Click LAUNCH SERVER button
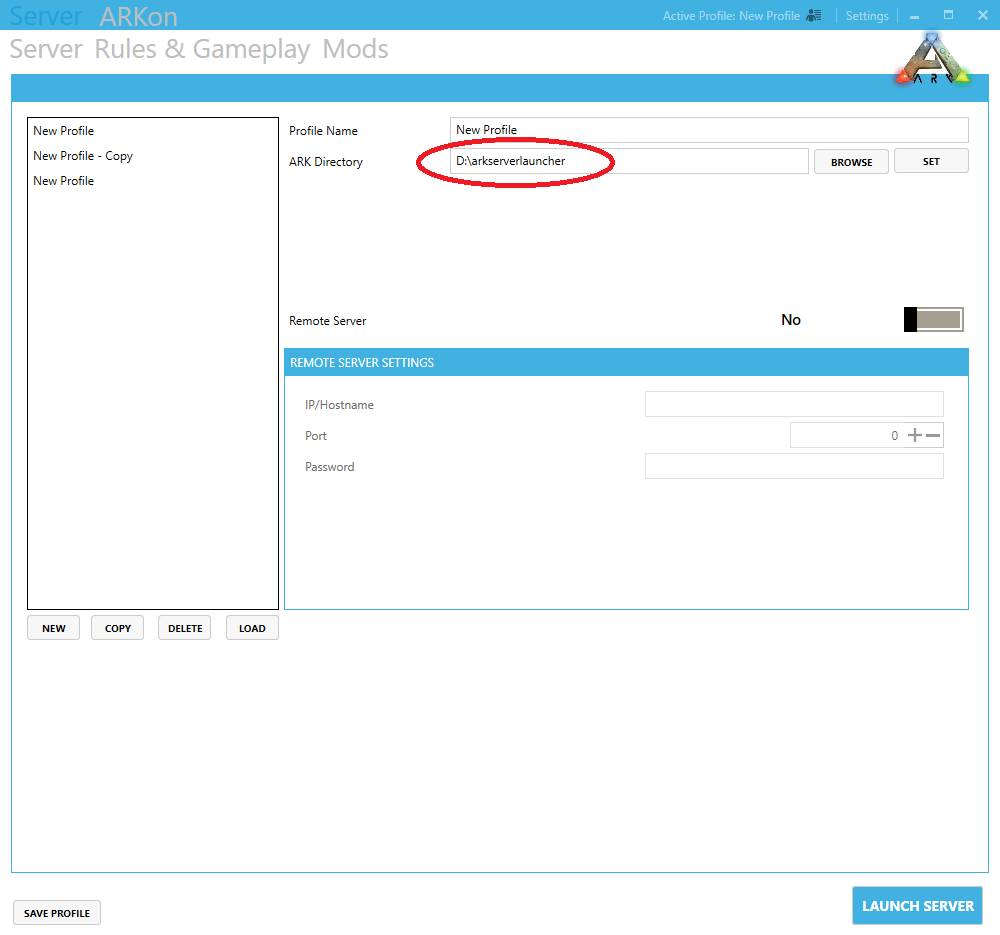 tap(917, 905)
